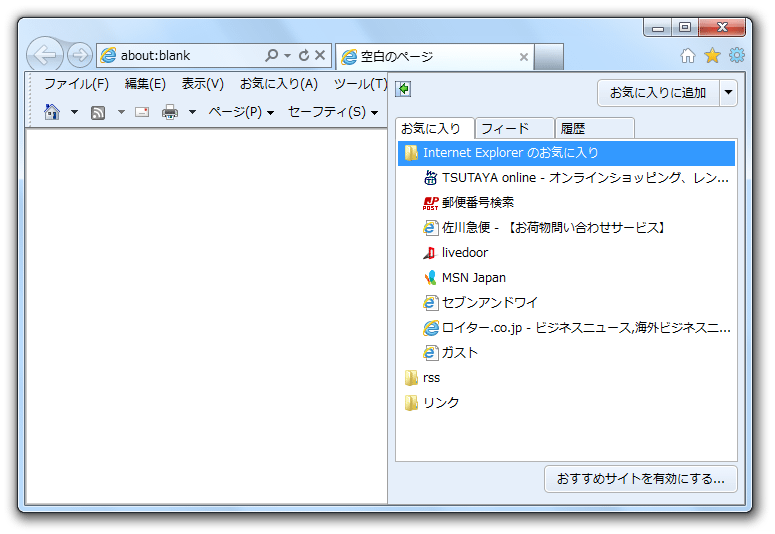Open favorites with the star icon
Viewport: 775px width, 534px height.
(x=712, y=55)
